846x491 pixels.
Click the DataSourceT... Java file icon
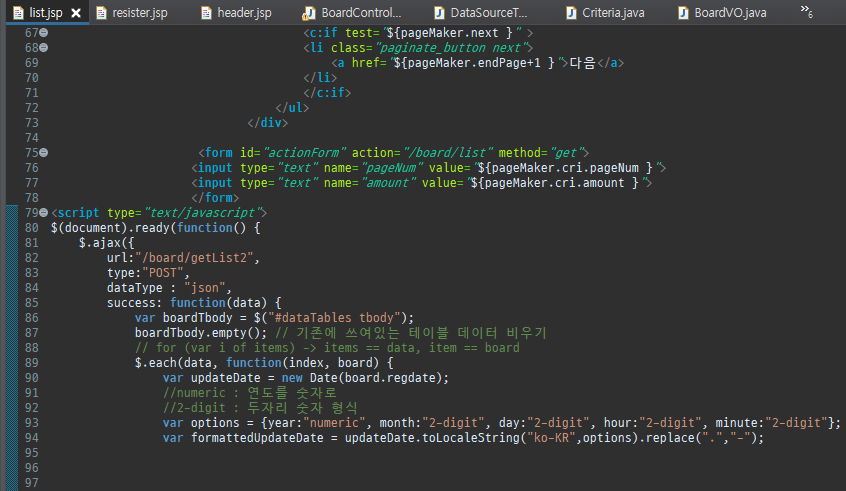pos(439,12)
